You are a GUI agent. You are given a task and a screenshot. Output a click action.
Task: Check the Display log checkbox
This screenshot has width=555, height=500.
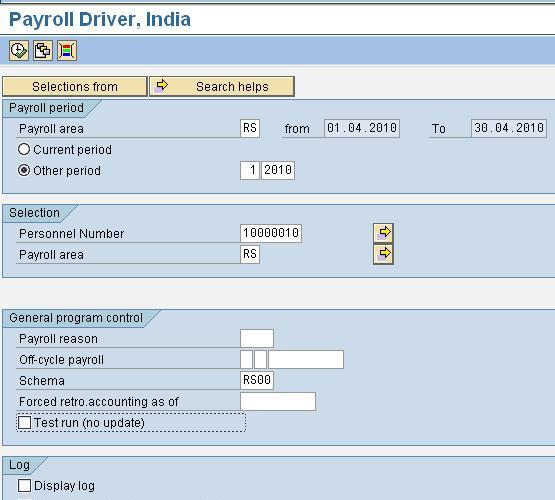[24, 485]
